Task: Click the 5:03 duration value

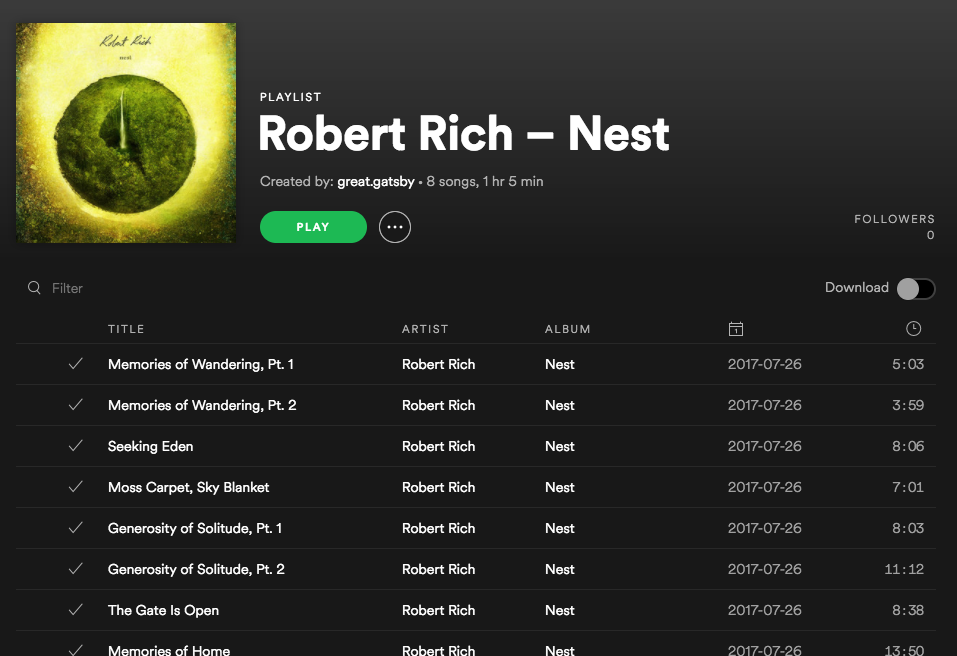Action: (x=908, y=364)
